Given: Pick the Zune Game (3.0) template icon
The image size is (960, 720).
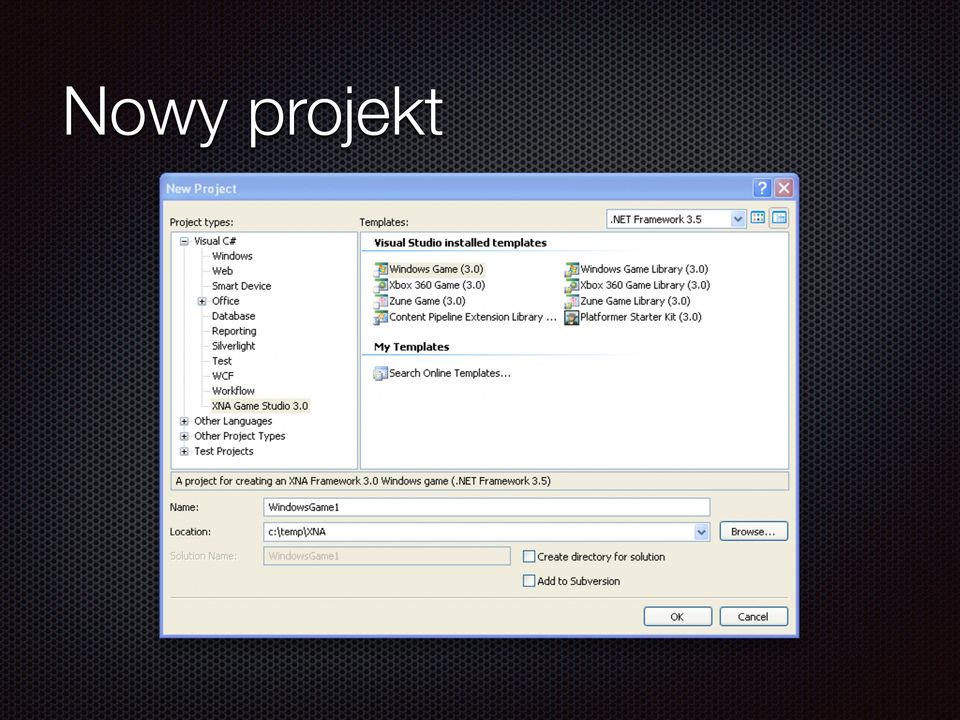Looking at the screenshot, I should tap(380, 301).
